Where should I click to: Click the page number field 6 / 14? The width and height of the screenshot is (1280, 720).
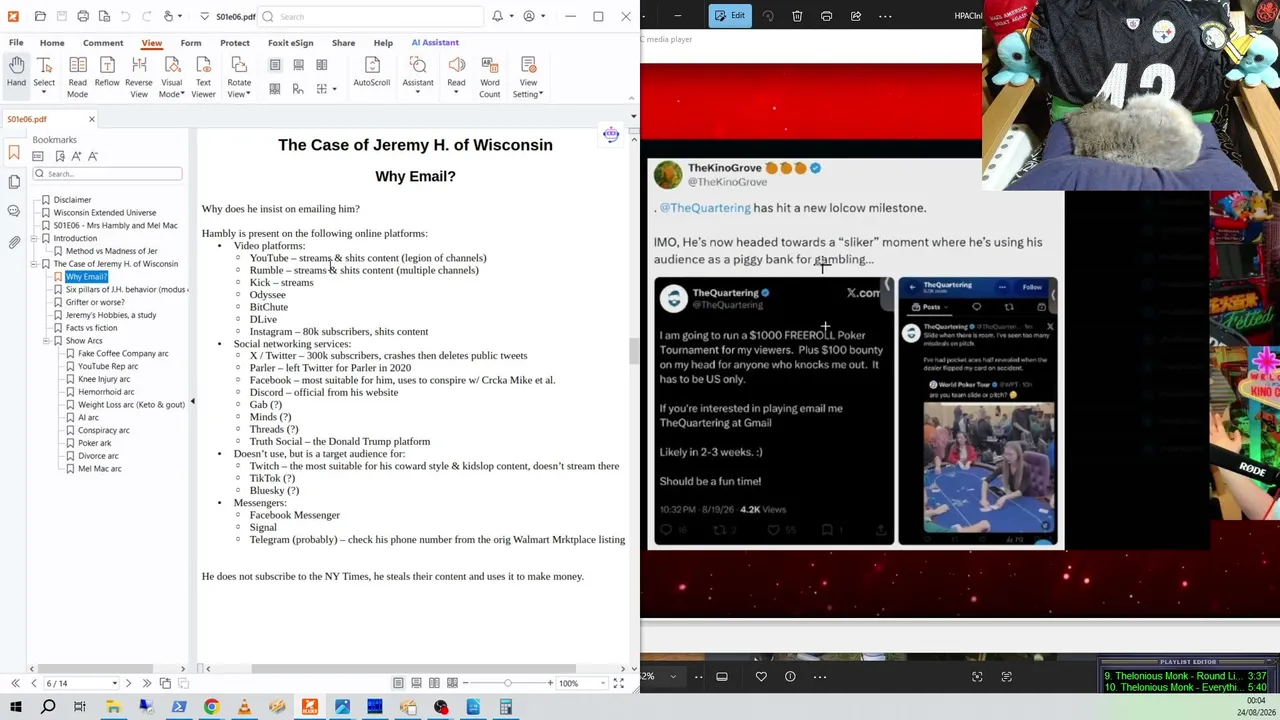tap(80, 683)
